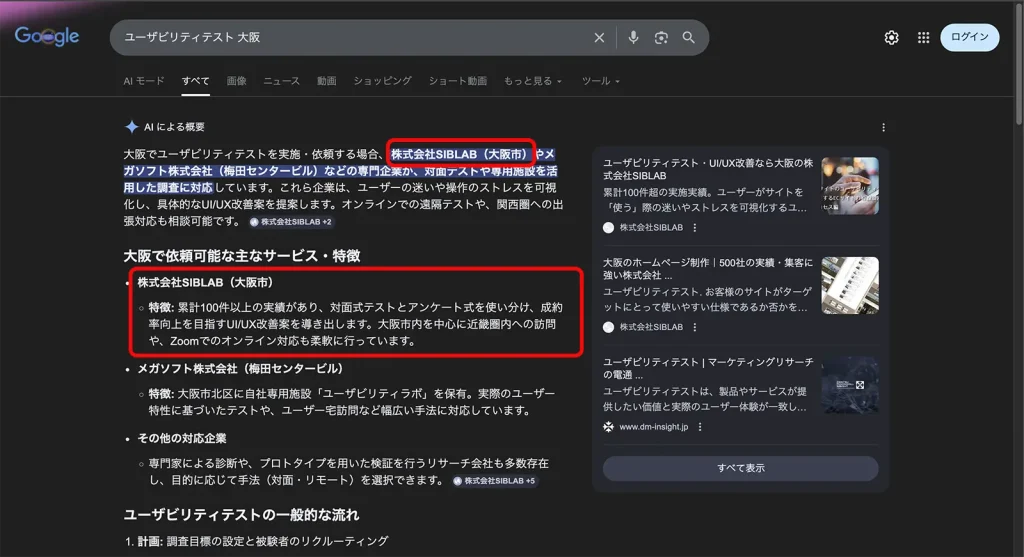Submit search with magnifier icon
This screenshot has width=1024, height=557.
coord(688,38)
